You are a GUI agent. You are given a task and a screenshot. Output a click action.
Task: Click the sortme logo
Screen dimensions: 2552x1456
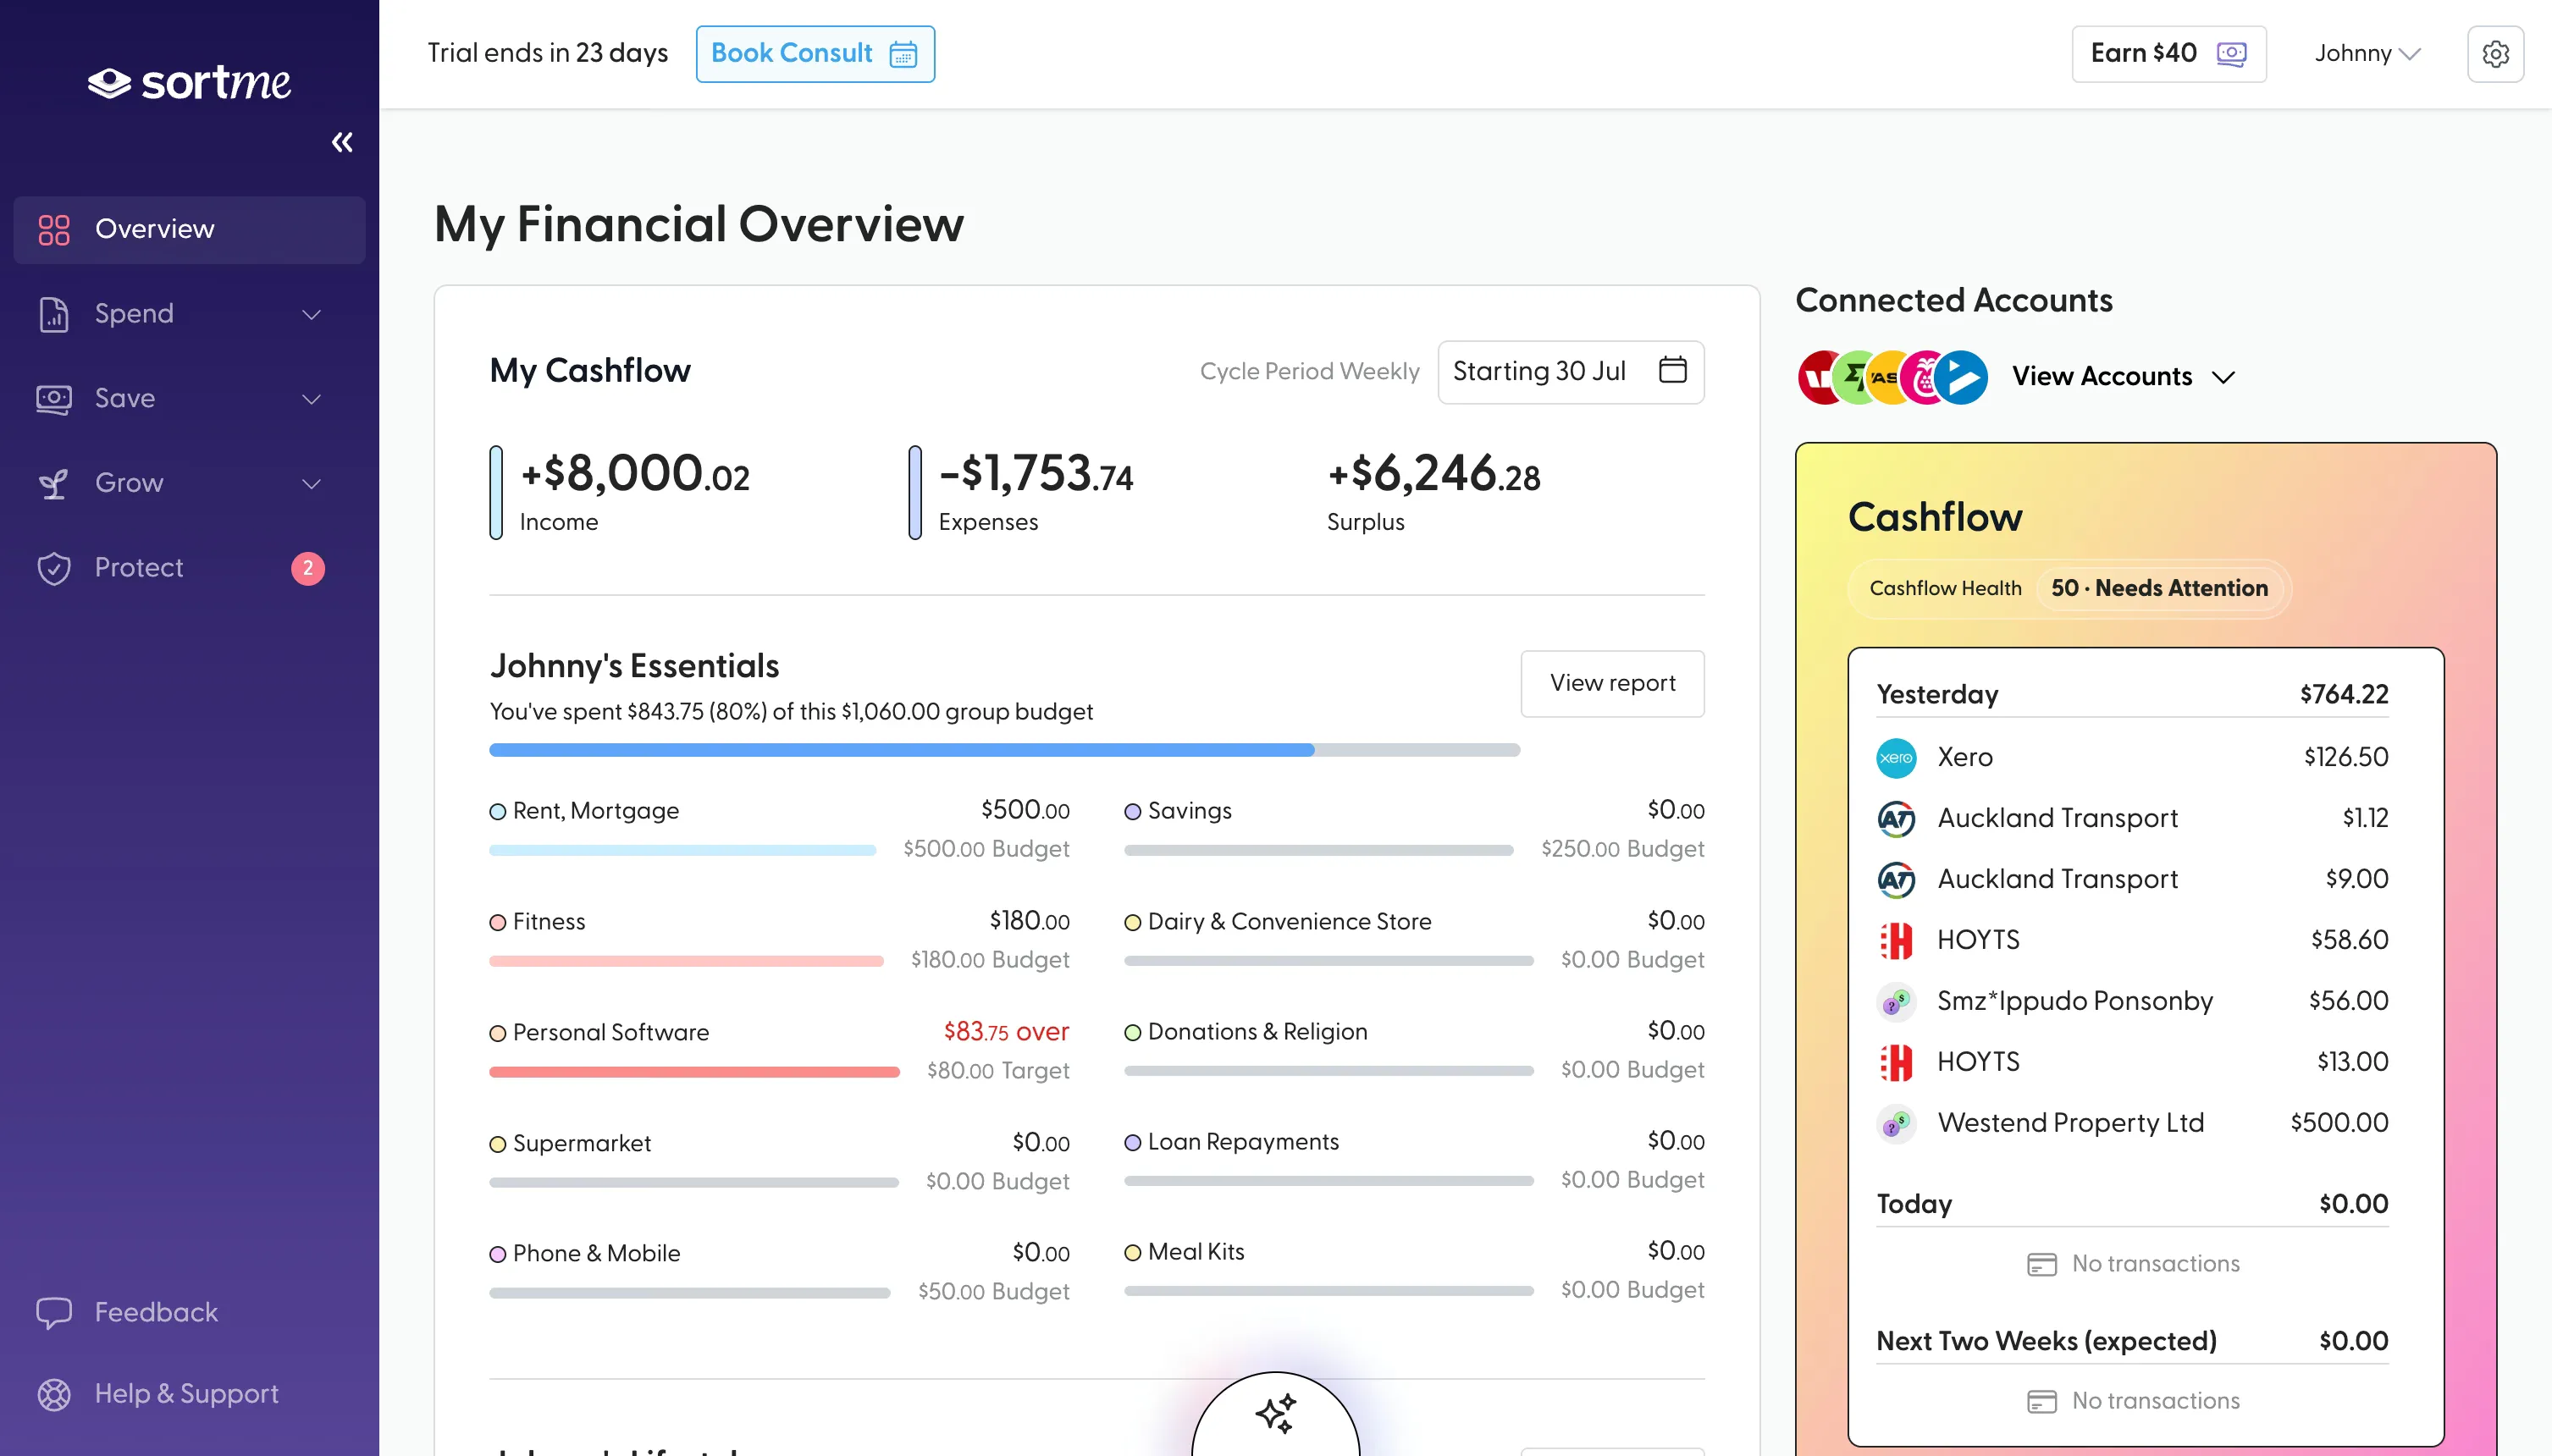[x=189, y=82]
